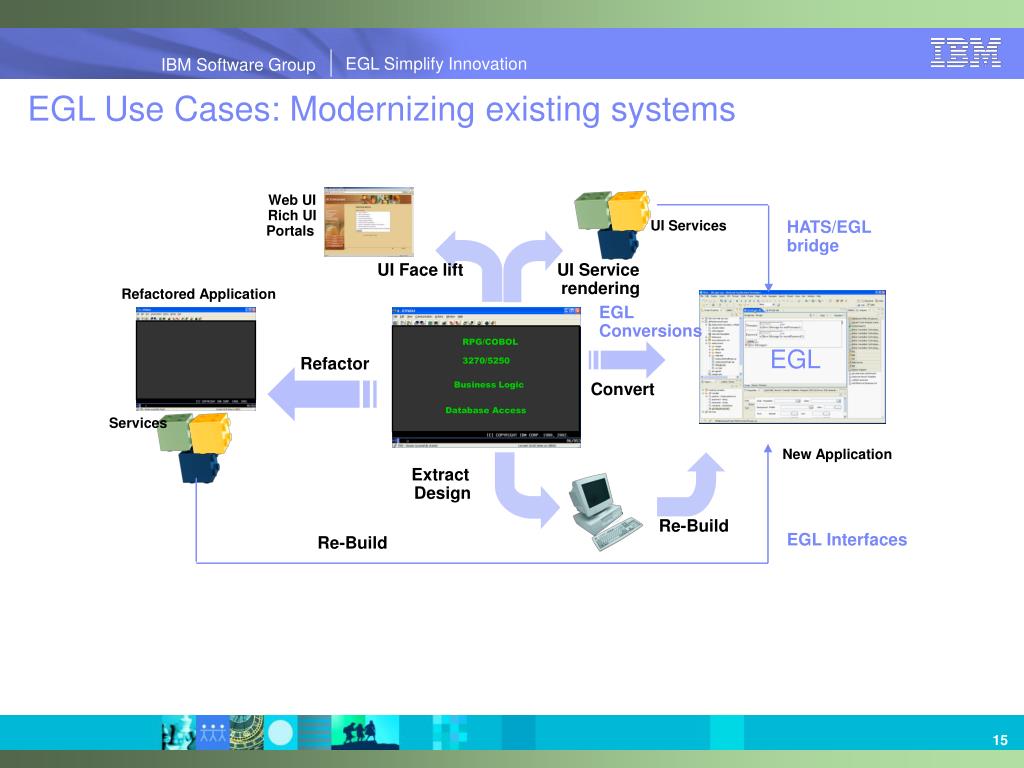Viewport: 1024px width, 768px height.
Task: Click the 'Extract Design' label
Action: click(x=441, y=484)
